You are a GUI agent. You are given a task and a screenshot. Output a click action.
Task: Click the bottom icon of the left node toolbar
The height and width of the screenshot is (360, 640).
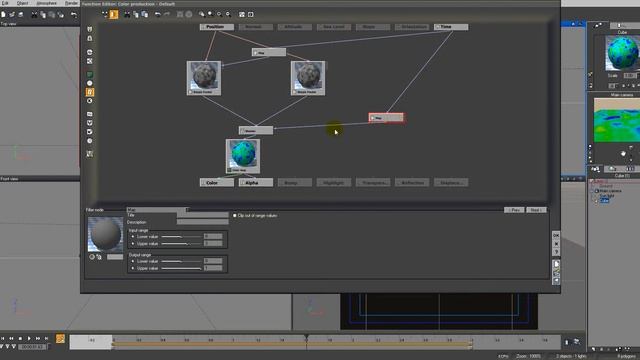[x=90, y=154]
